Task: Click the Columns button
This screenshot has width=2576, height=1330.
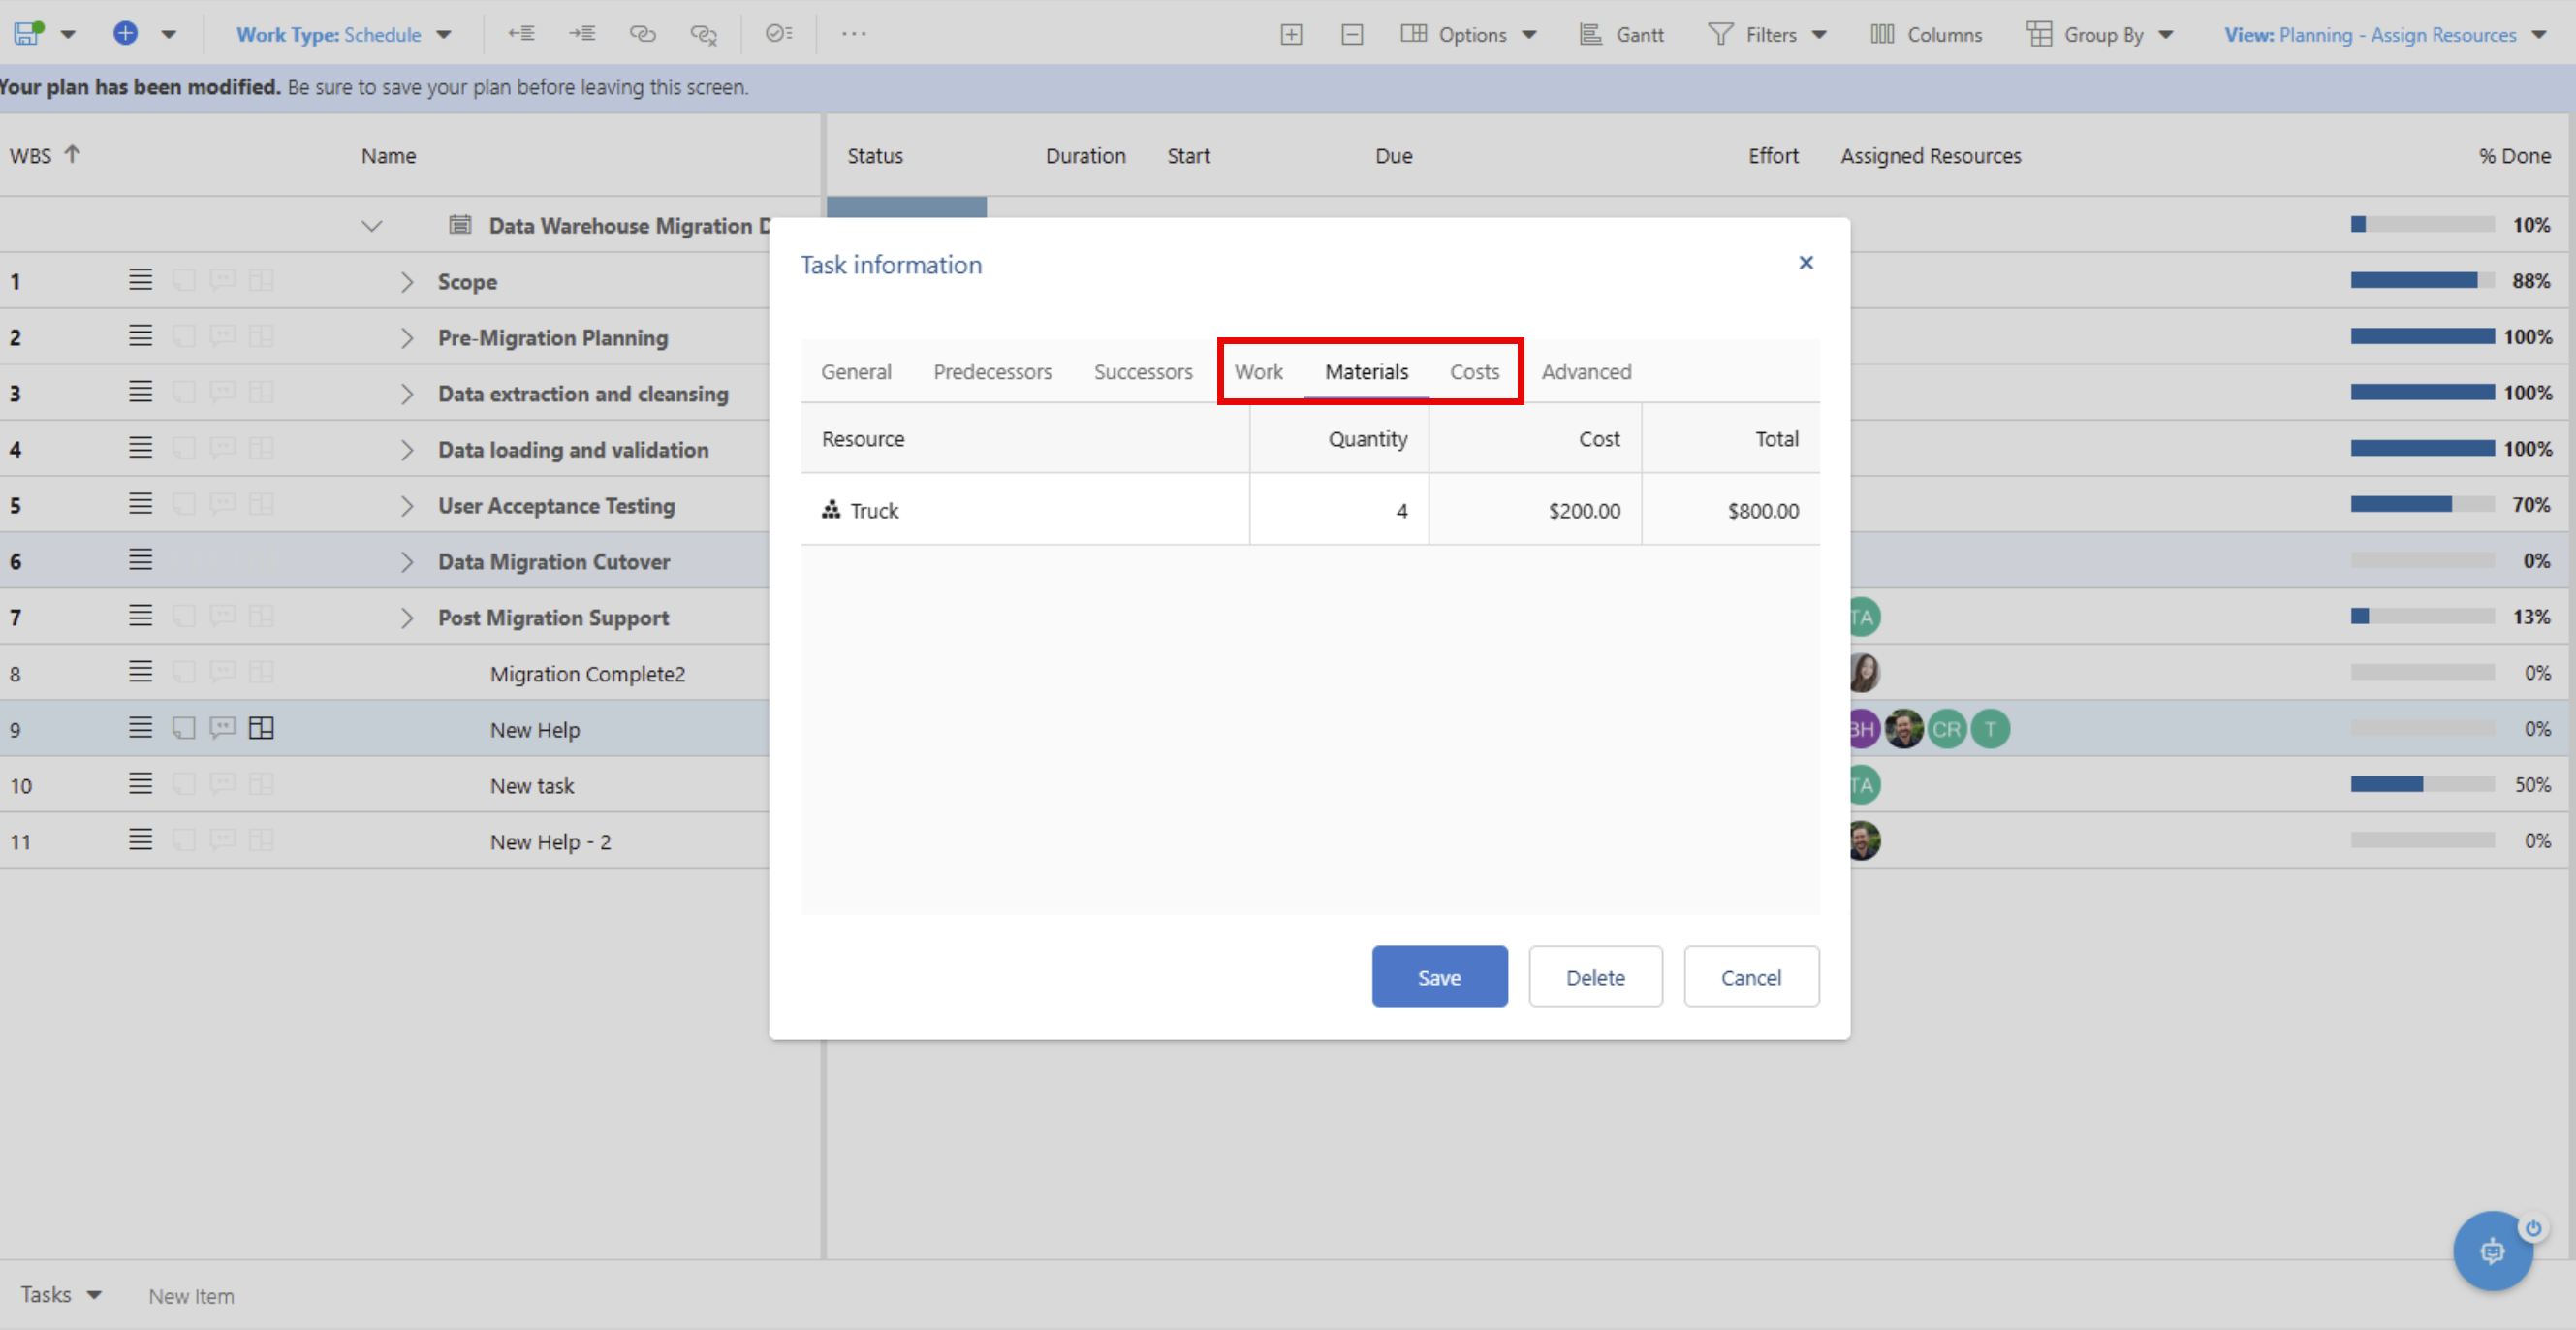Action: [x=1926, y=34]
